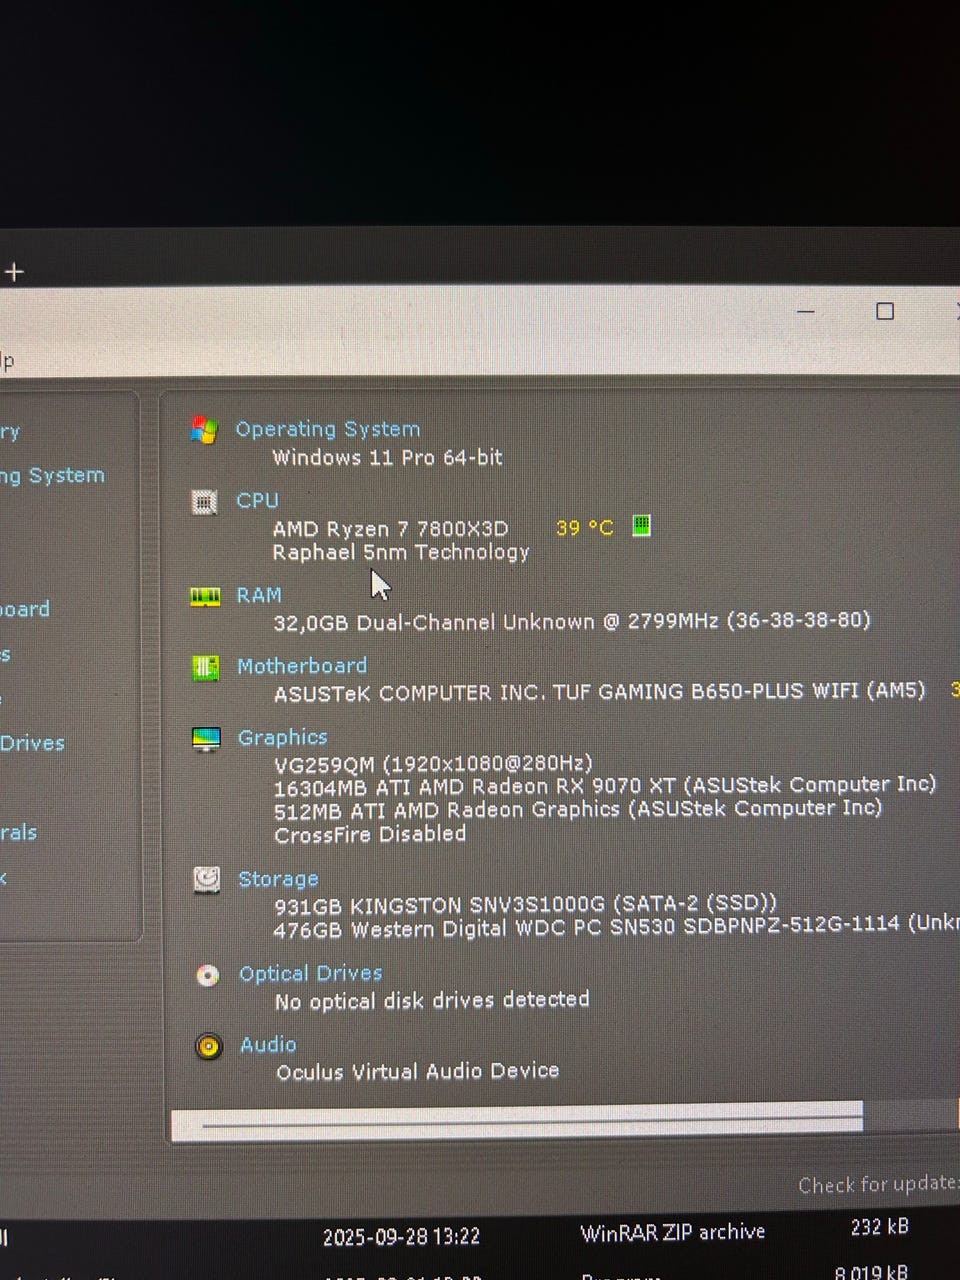
Task: Click Check for updates link
Action: (x=878, y=1184)
